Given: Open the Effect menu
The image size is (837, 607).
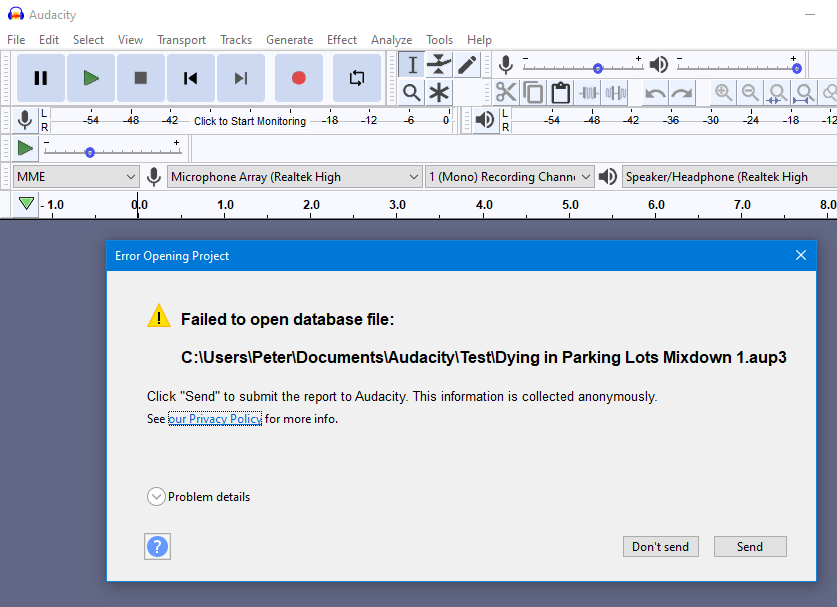Looking at the screenshot, I should coord(342,40).
